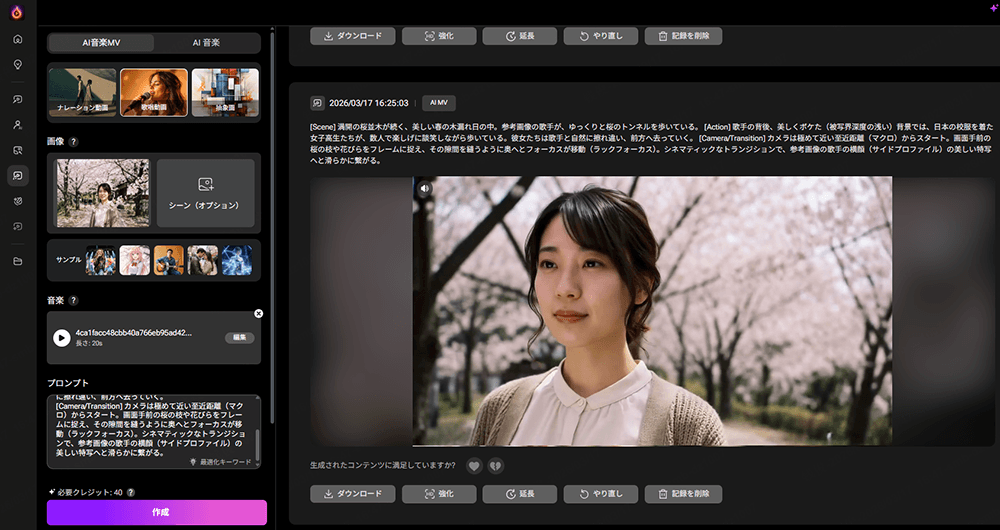The height and width of the screenshot is (530, 1000).
Task: Select the AI音楽MV tab
Action: click(x=101, y=43)
